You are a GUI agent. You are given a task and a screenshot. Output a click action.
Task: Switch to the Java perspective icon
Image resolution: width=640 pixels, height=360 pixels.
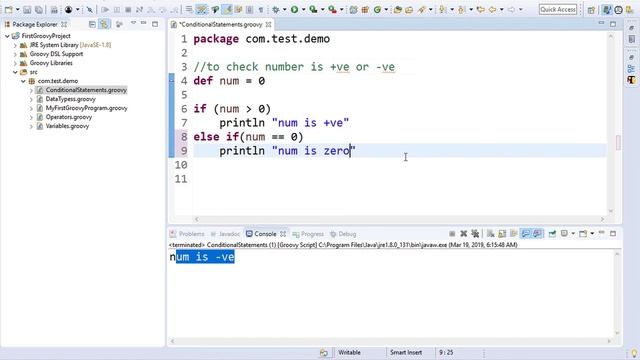click(x=607, y=10)
